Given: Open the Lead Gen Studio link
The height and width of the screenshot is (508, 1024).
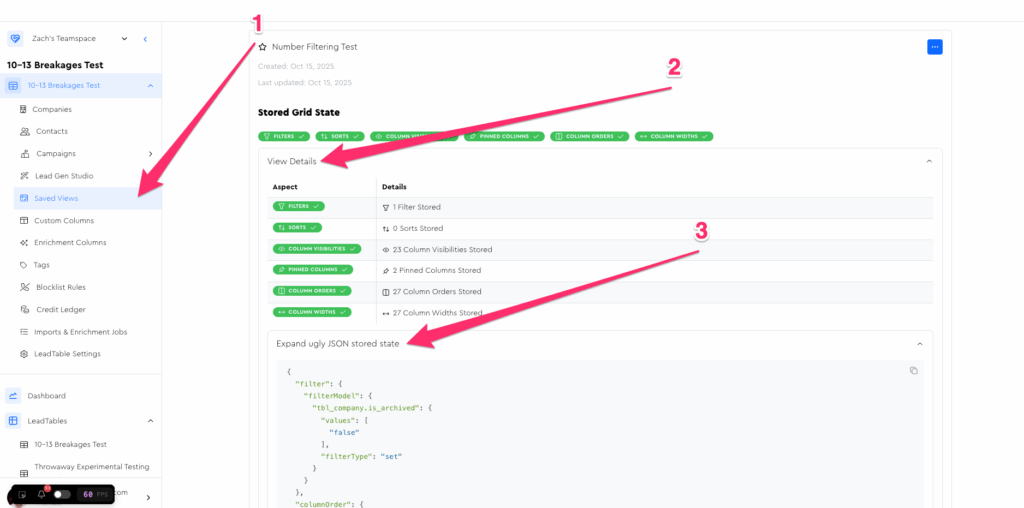Looking at the screenshot, I should (x=62, y=176).
